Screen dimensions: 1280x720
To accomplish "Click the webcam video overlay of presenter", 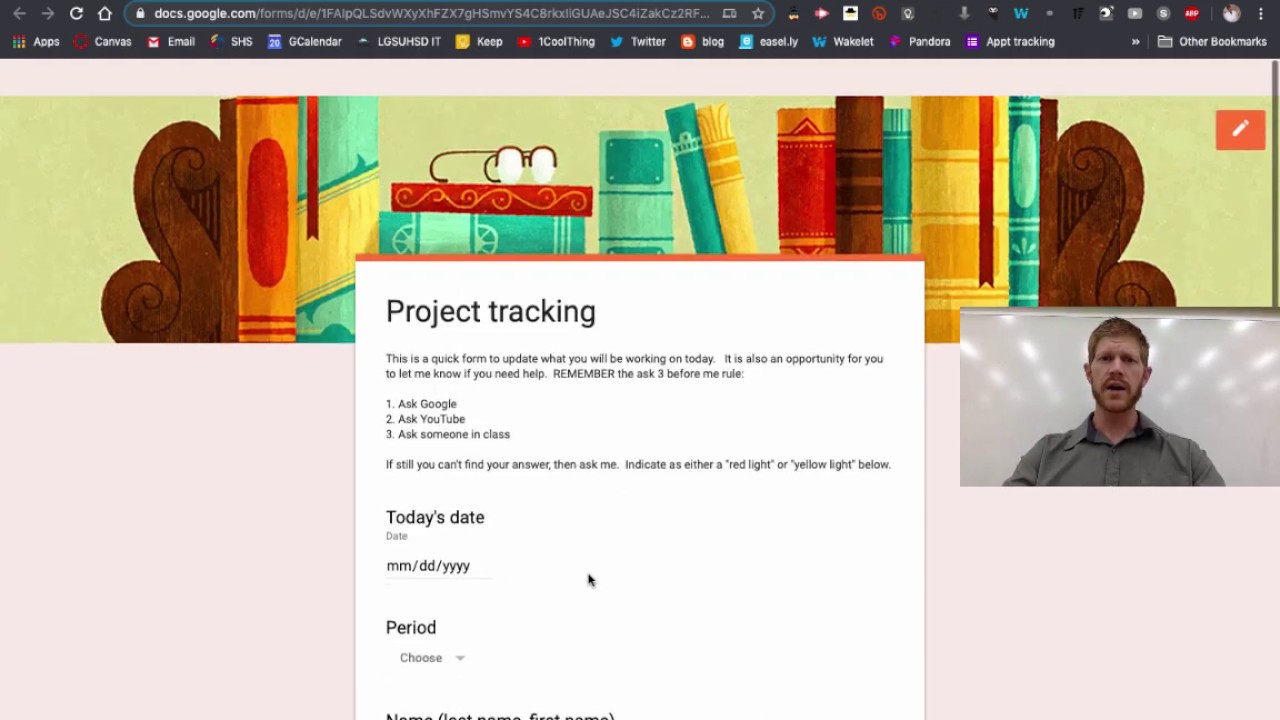I will pos(1119,397).
